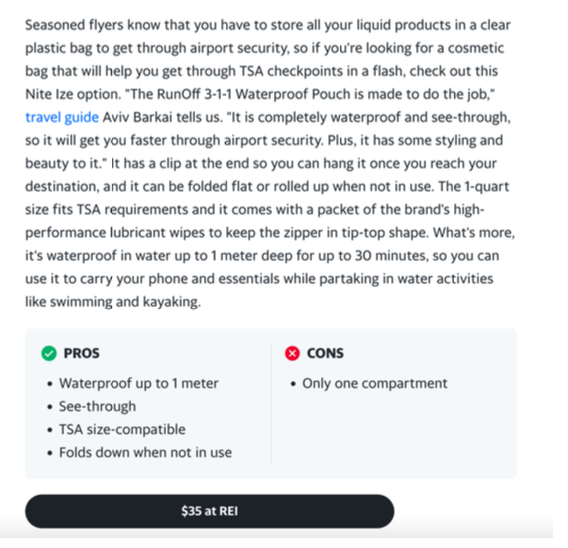
Task: Click the words Nite Ize option
Action: [72, 94]
